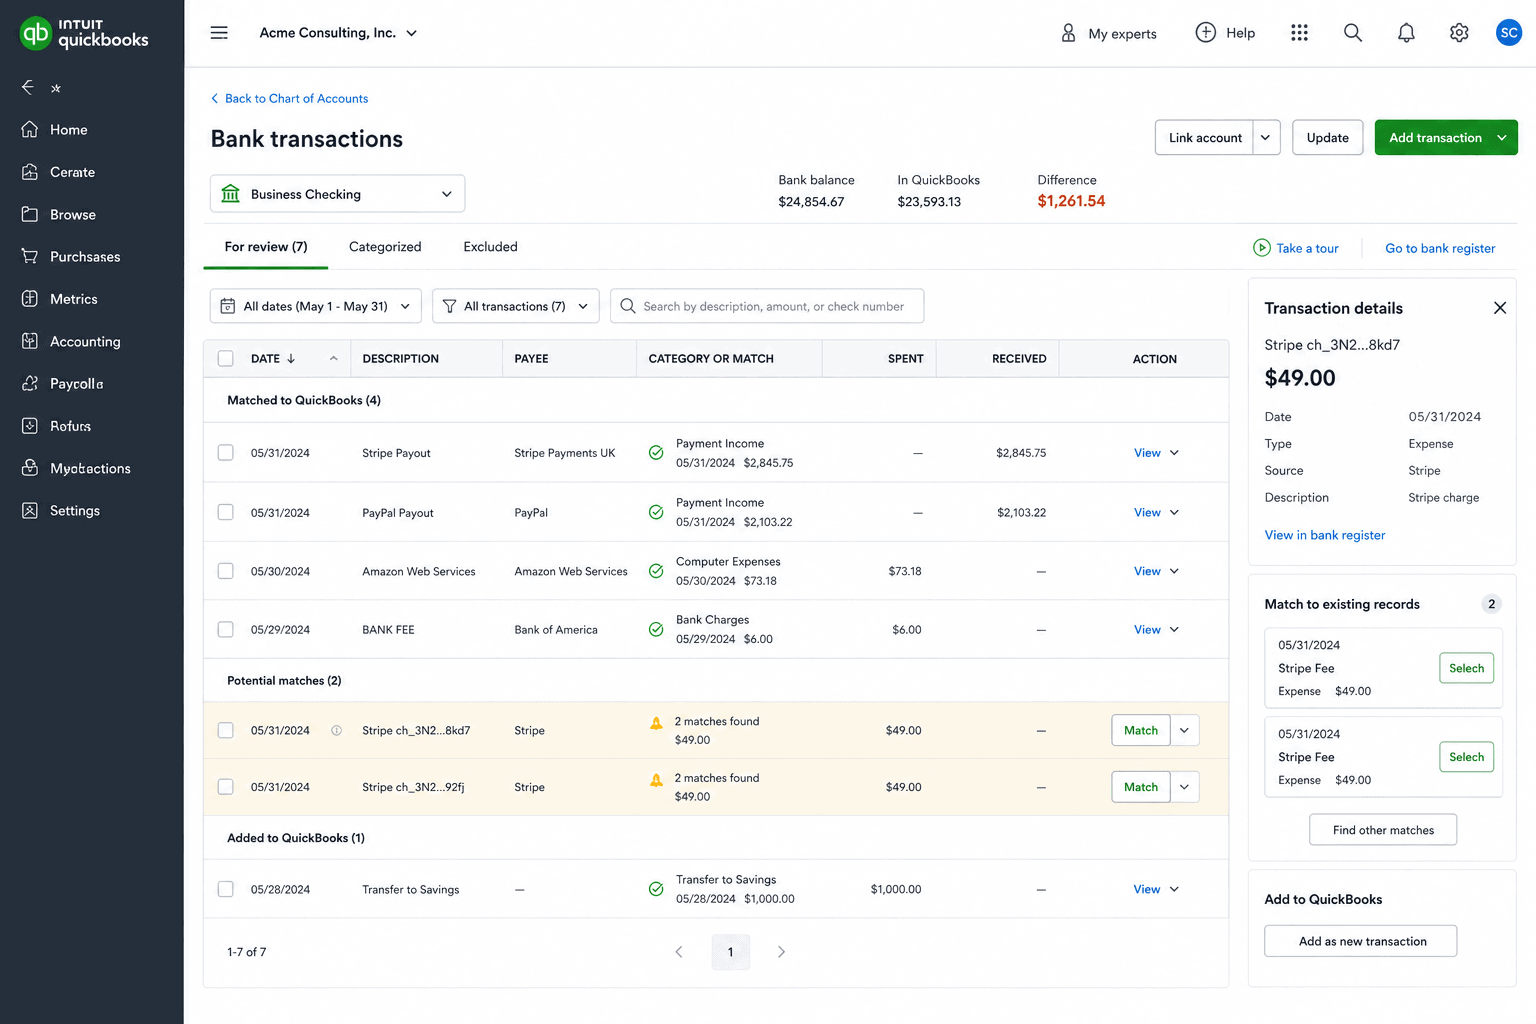The height and width of the screenshot is (1024, 1536).
Task: Click Go to bank register link
Action: click(1440, 248)
